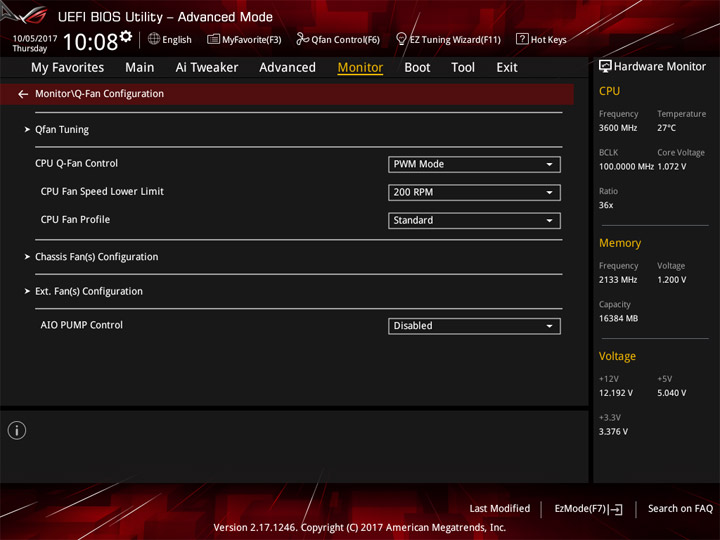Click the 12.192 V value

tap(615, 393)
